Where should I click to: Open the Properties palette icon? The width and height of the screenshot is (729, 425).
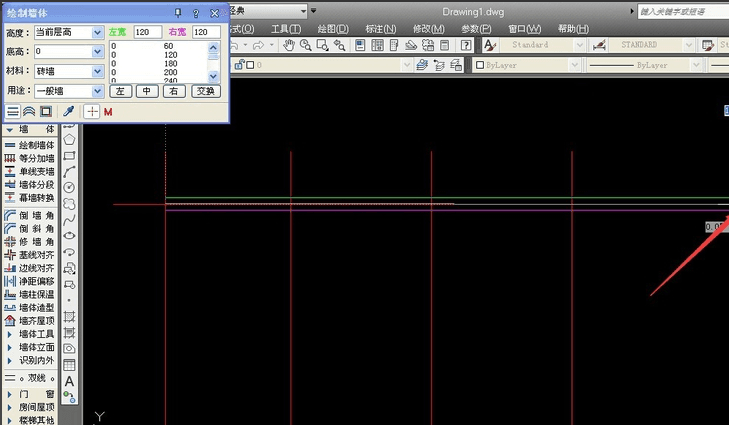click(360, 45)
